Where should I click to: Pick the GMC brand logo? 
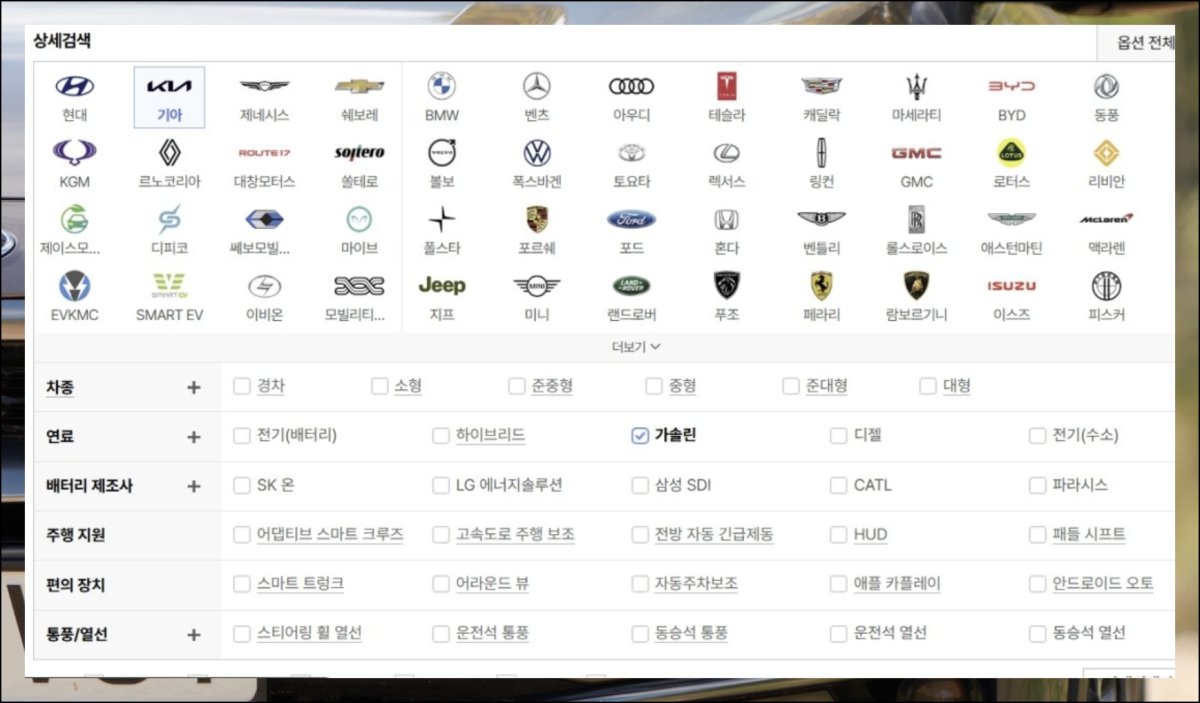[917, 153]
